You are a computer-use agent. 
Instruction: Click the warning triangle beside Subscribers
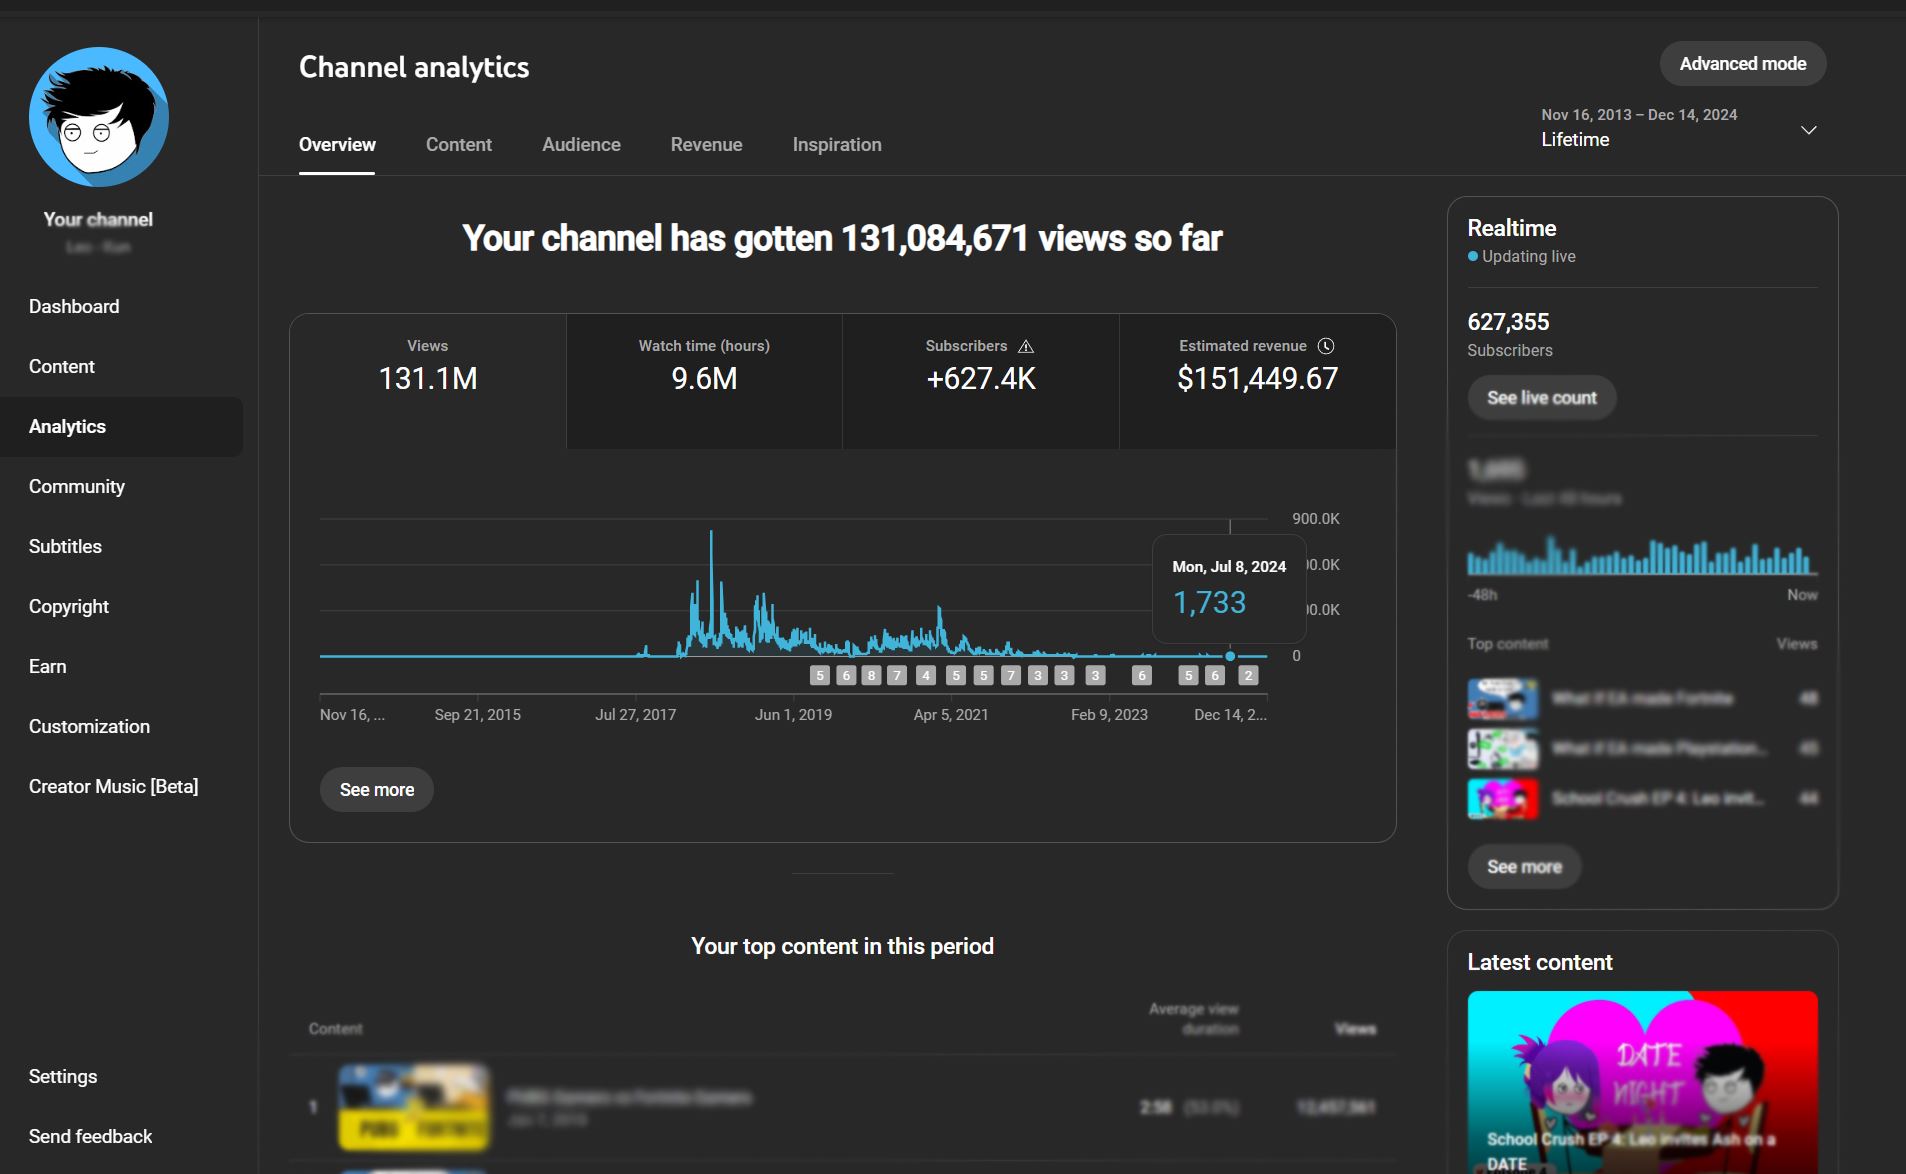[x=1026, y=346]
